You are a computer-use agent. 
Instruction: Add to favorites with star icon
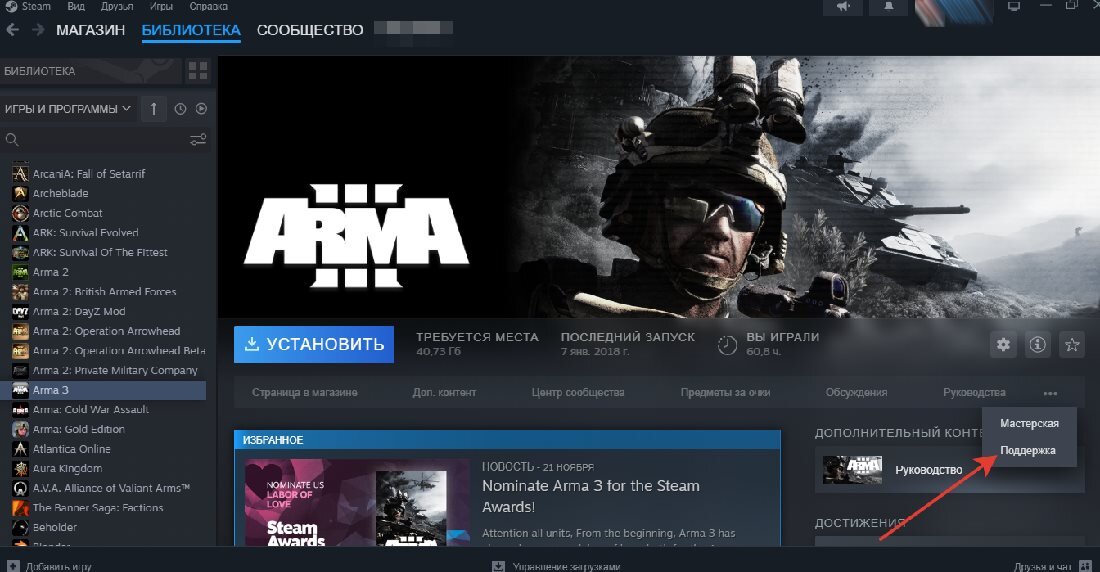tap(1072, 345)
